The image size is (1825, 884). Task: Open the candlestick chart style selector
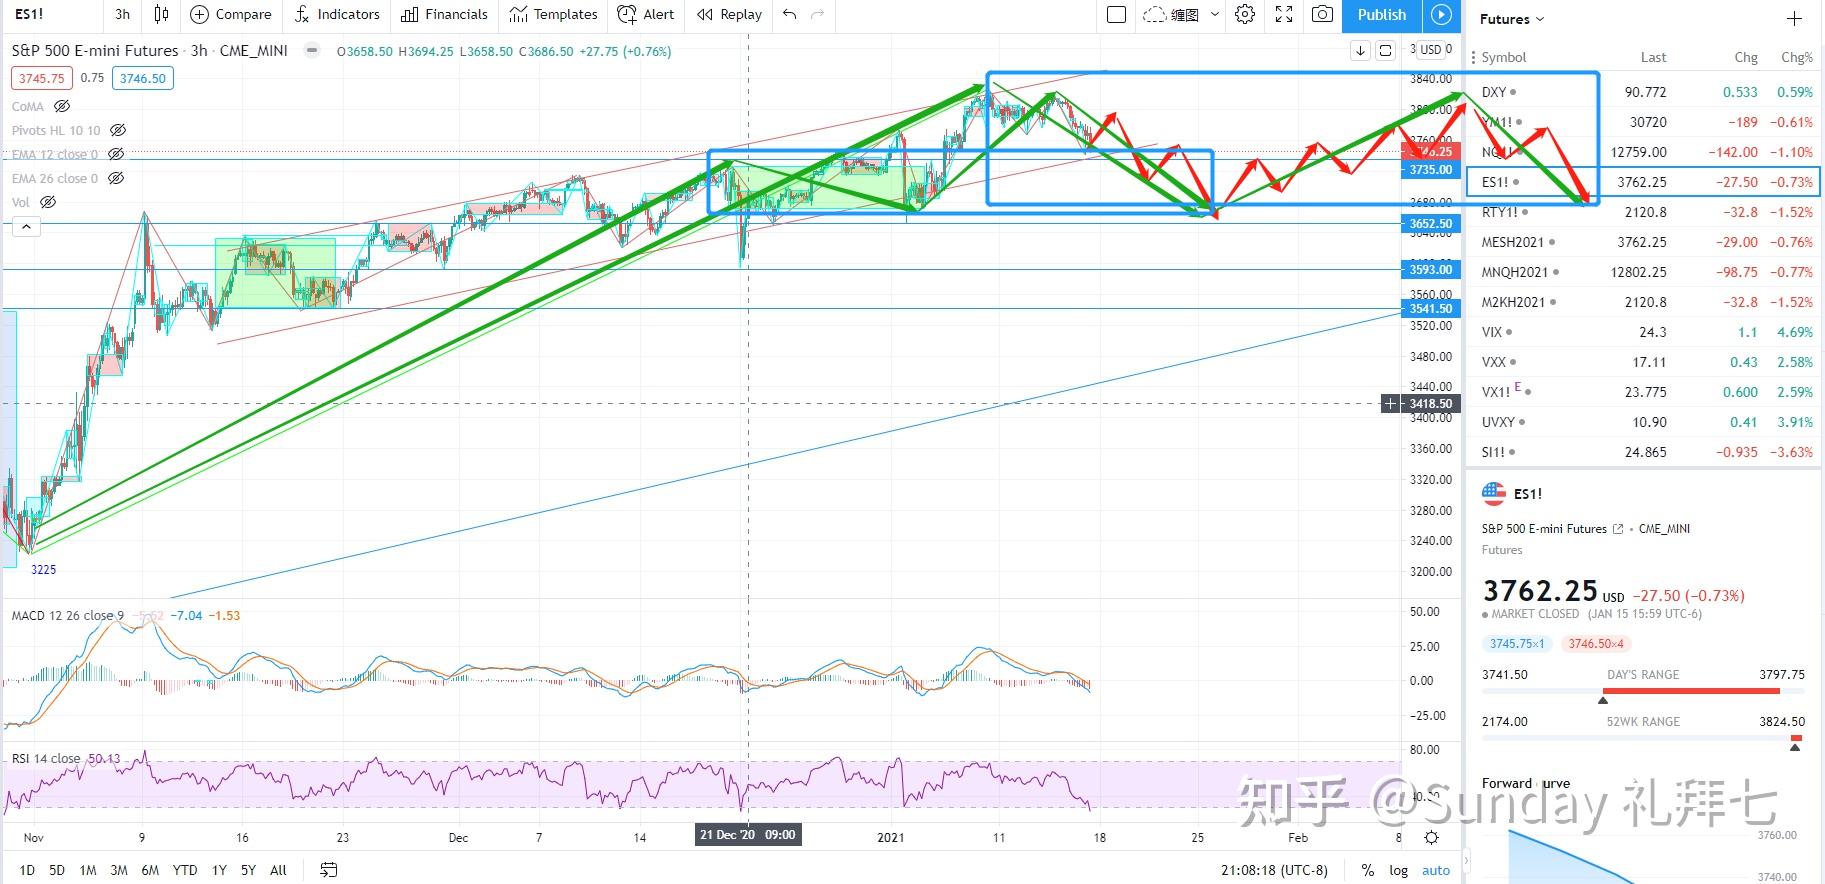161,14
